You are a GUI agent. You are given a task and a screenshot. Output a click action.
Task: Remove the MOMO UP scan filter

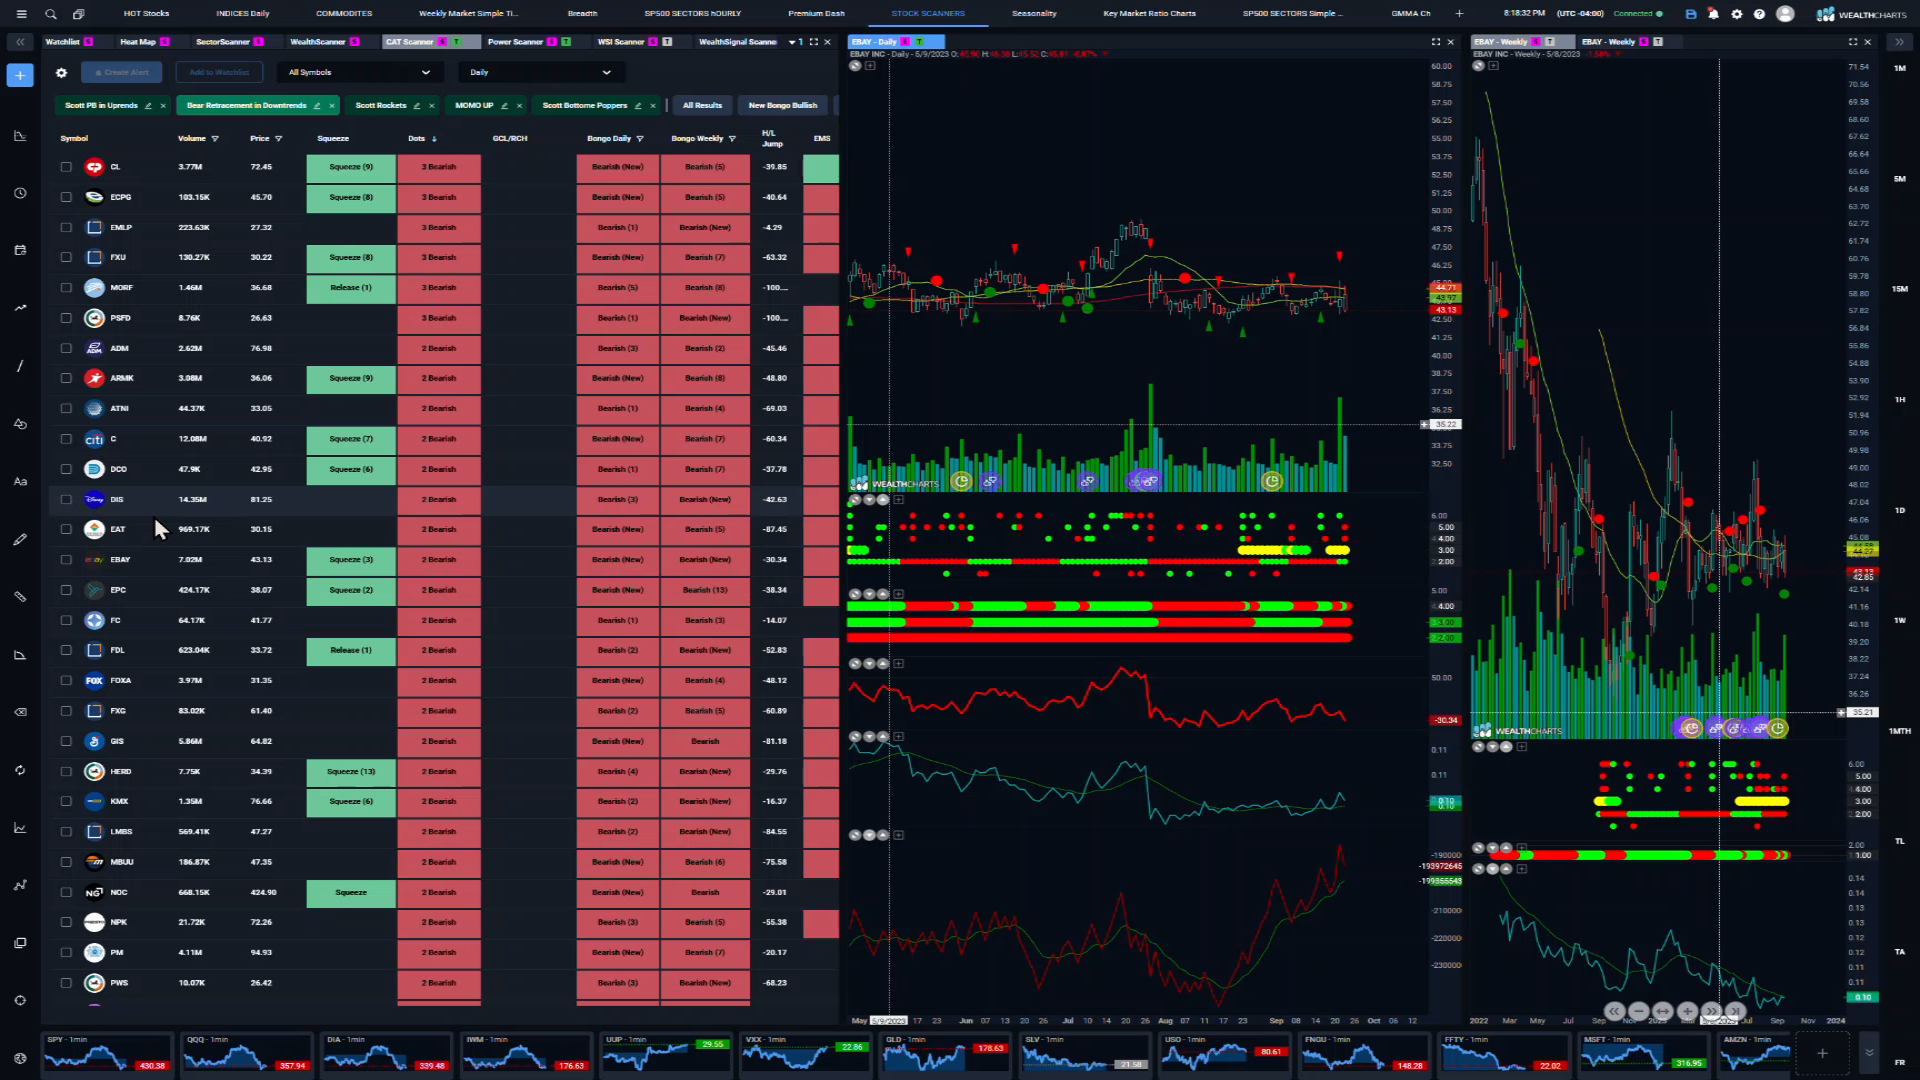(519, 105)
